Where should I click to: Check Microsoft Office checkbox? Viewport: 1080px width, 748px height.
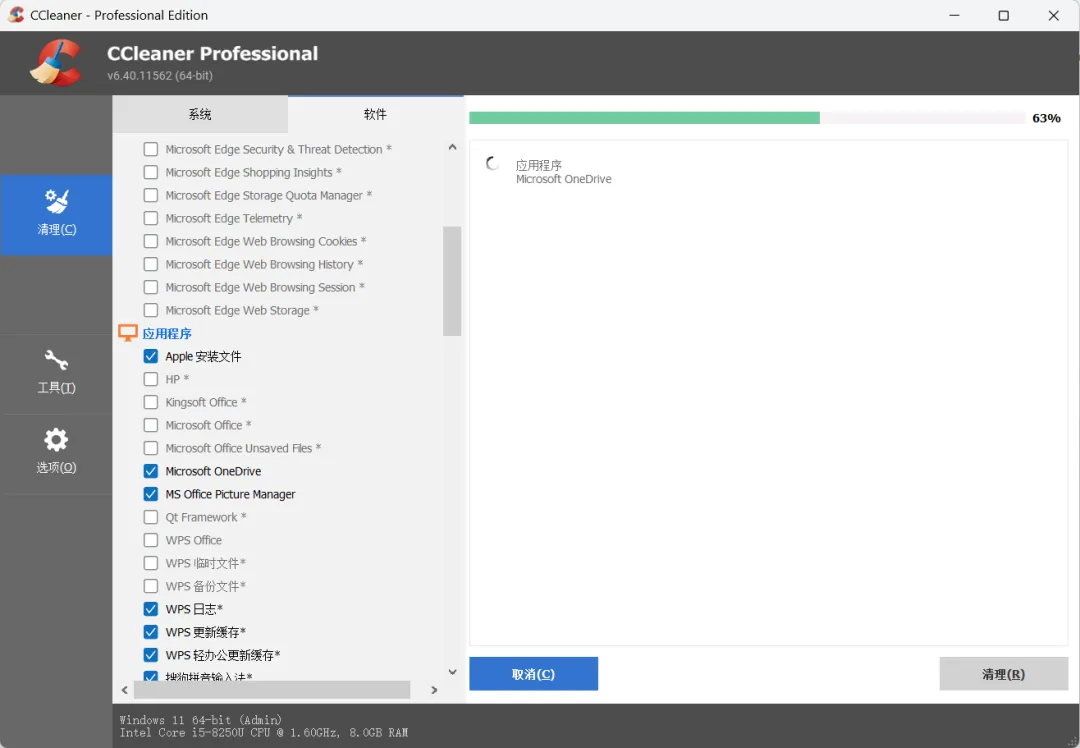tap(151, 425)
